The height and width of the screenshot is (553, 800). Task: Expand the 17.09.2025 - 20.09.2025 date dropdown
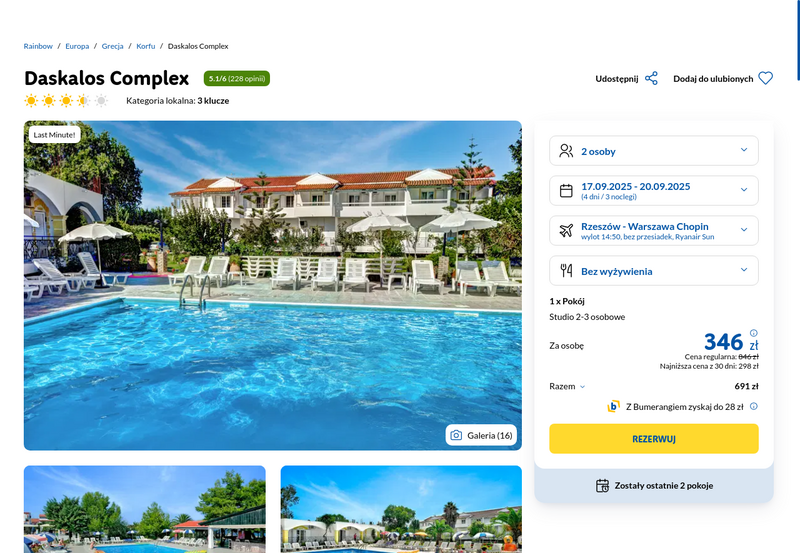[654, 190]
